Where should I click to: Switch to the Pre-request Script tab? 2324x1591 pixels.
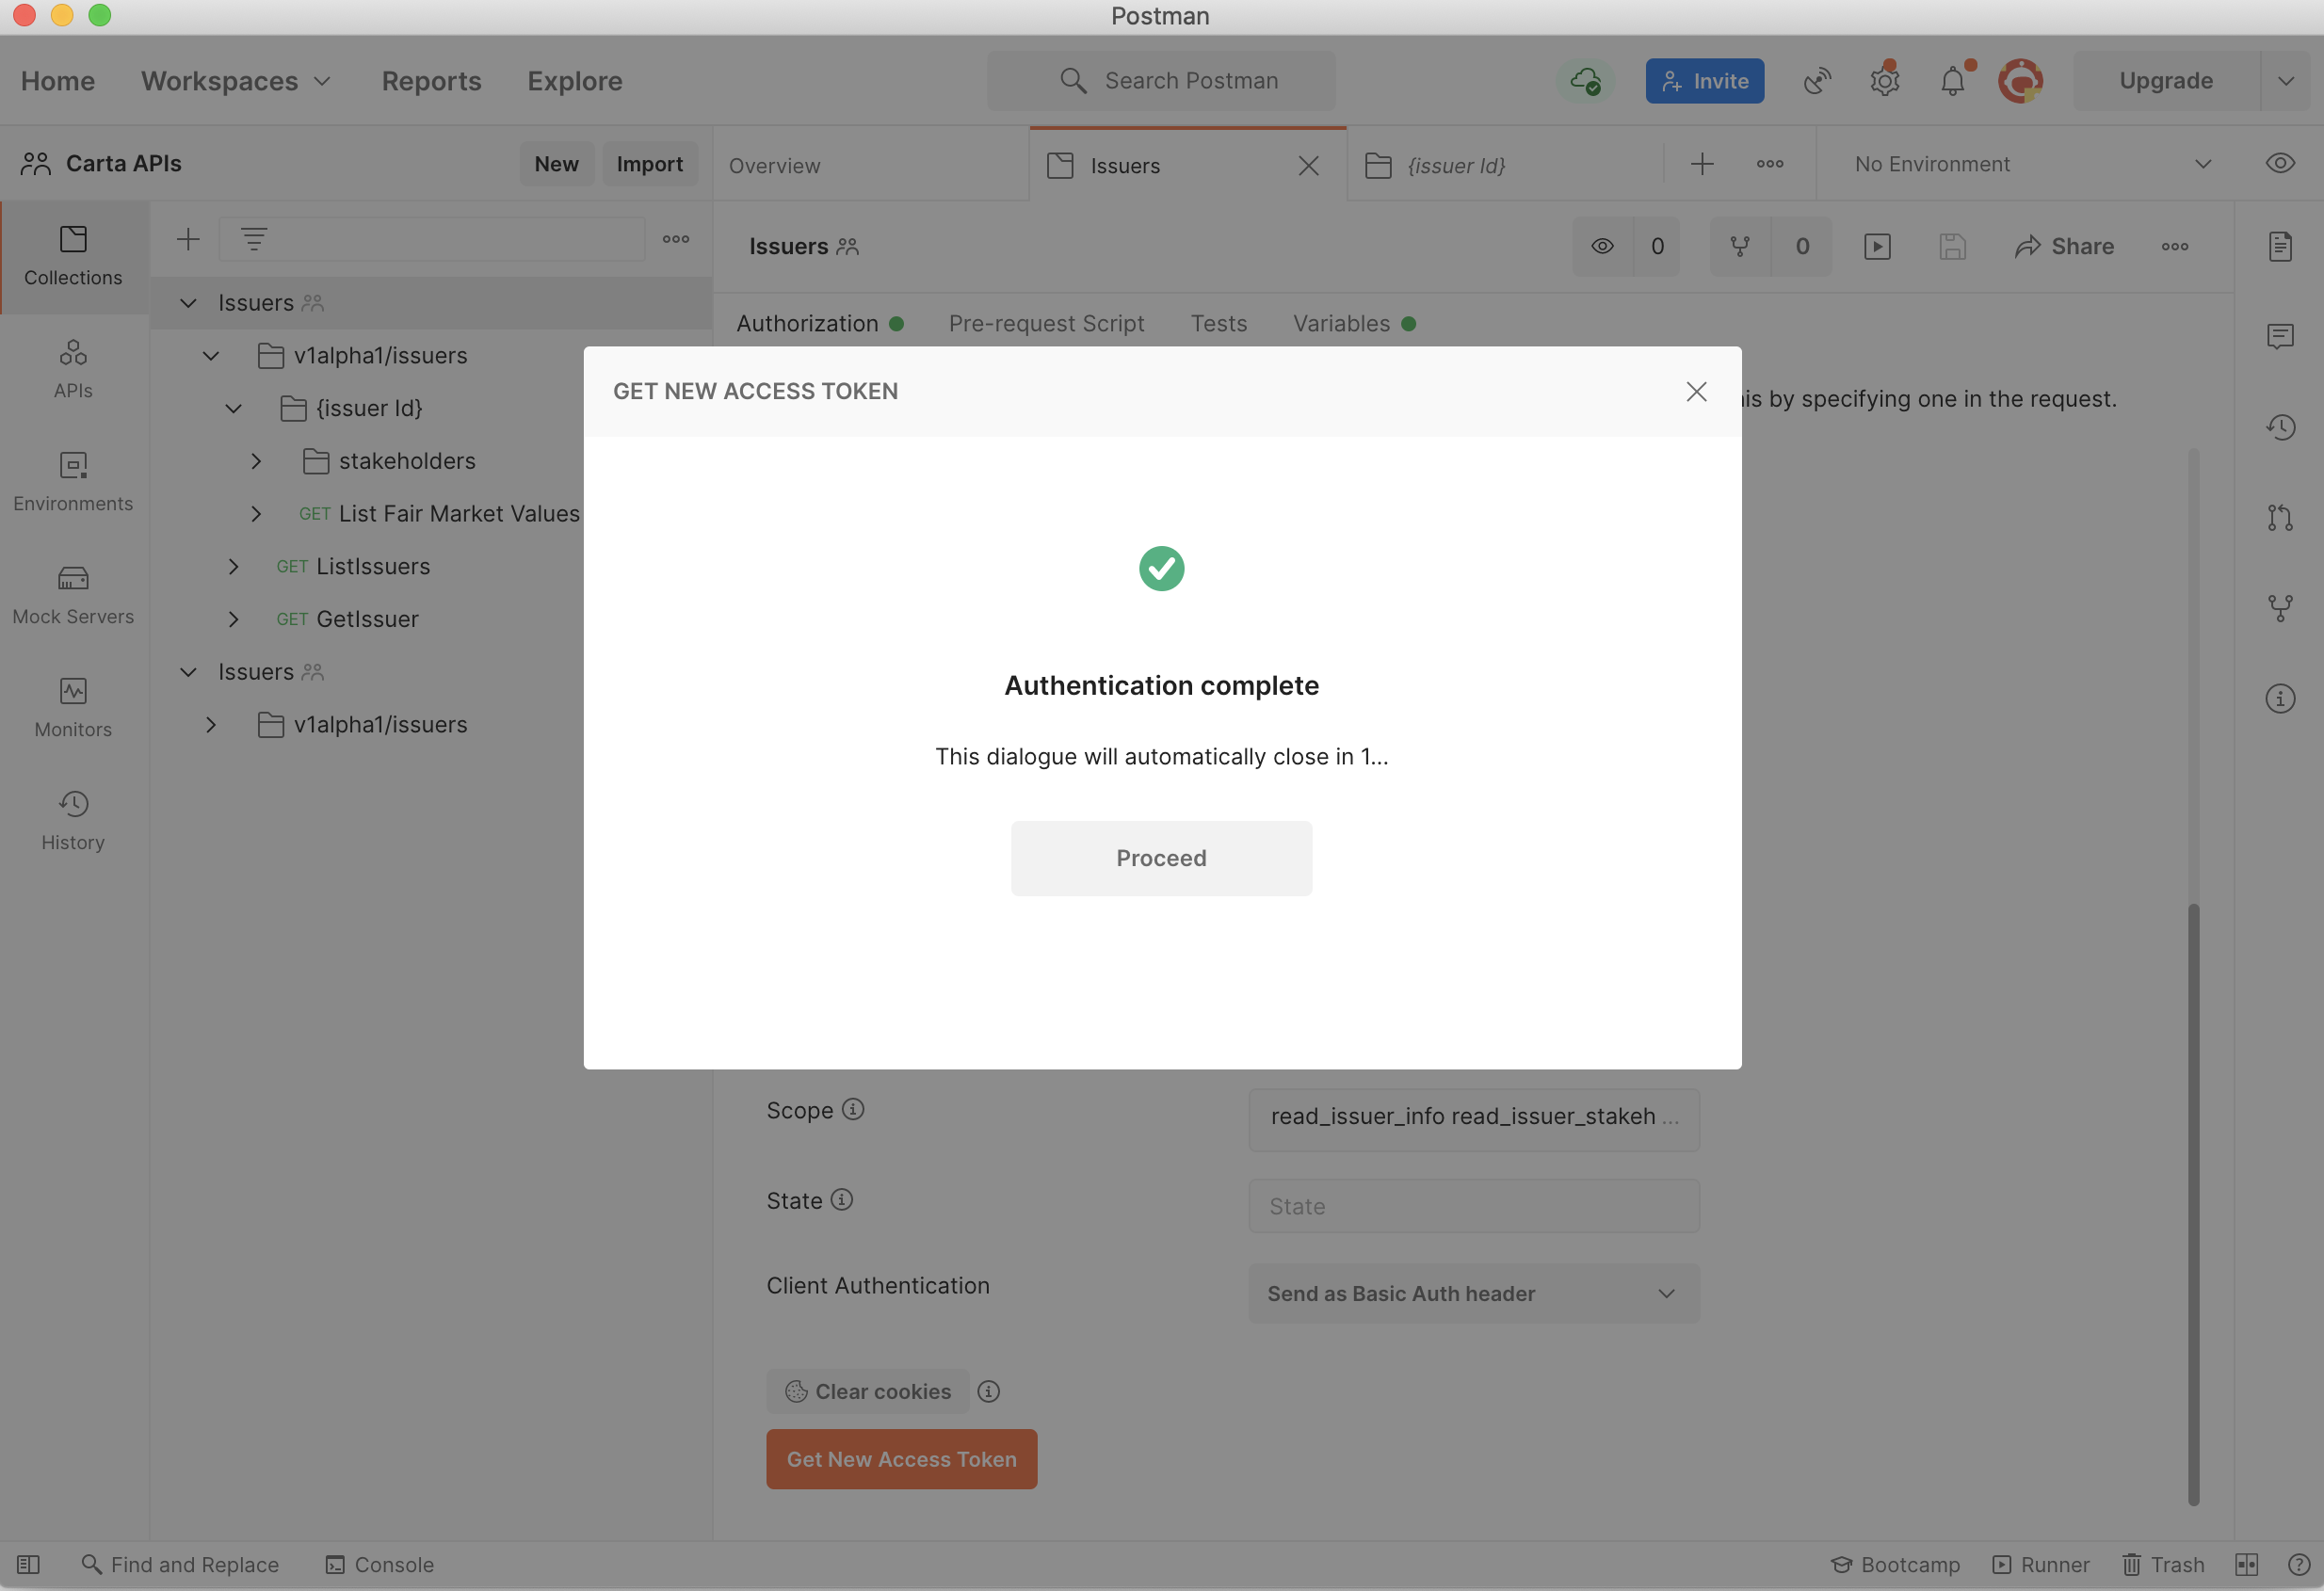pos(1046,324)
